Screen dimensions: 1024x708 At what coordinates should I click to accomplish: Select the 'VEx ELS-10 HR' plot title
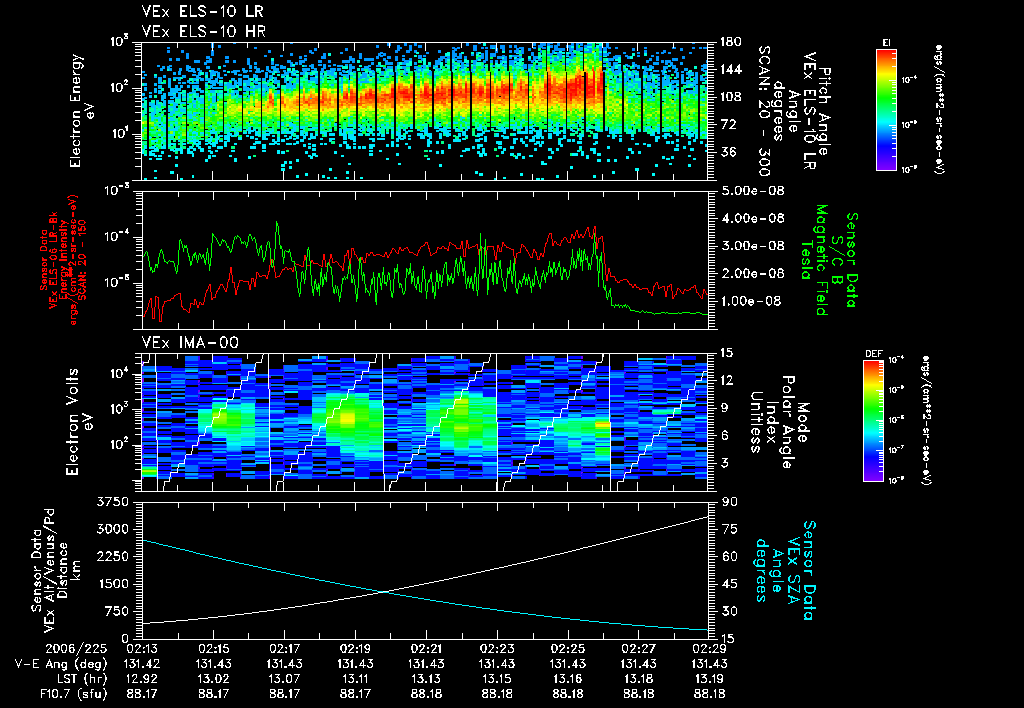point(204,31)
